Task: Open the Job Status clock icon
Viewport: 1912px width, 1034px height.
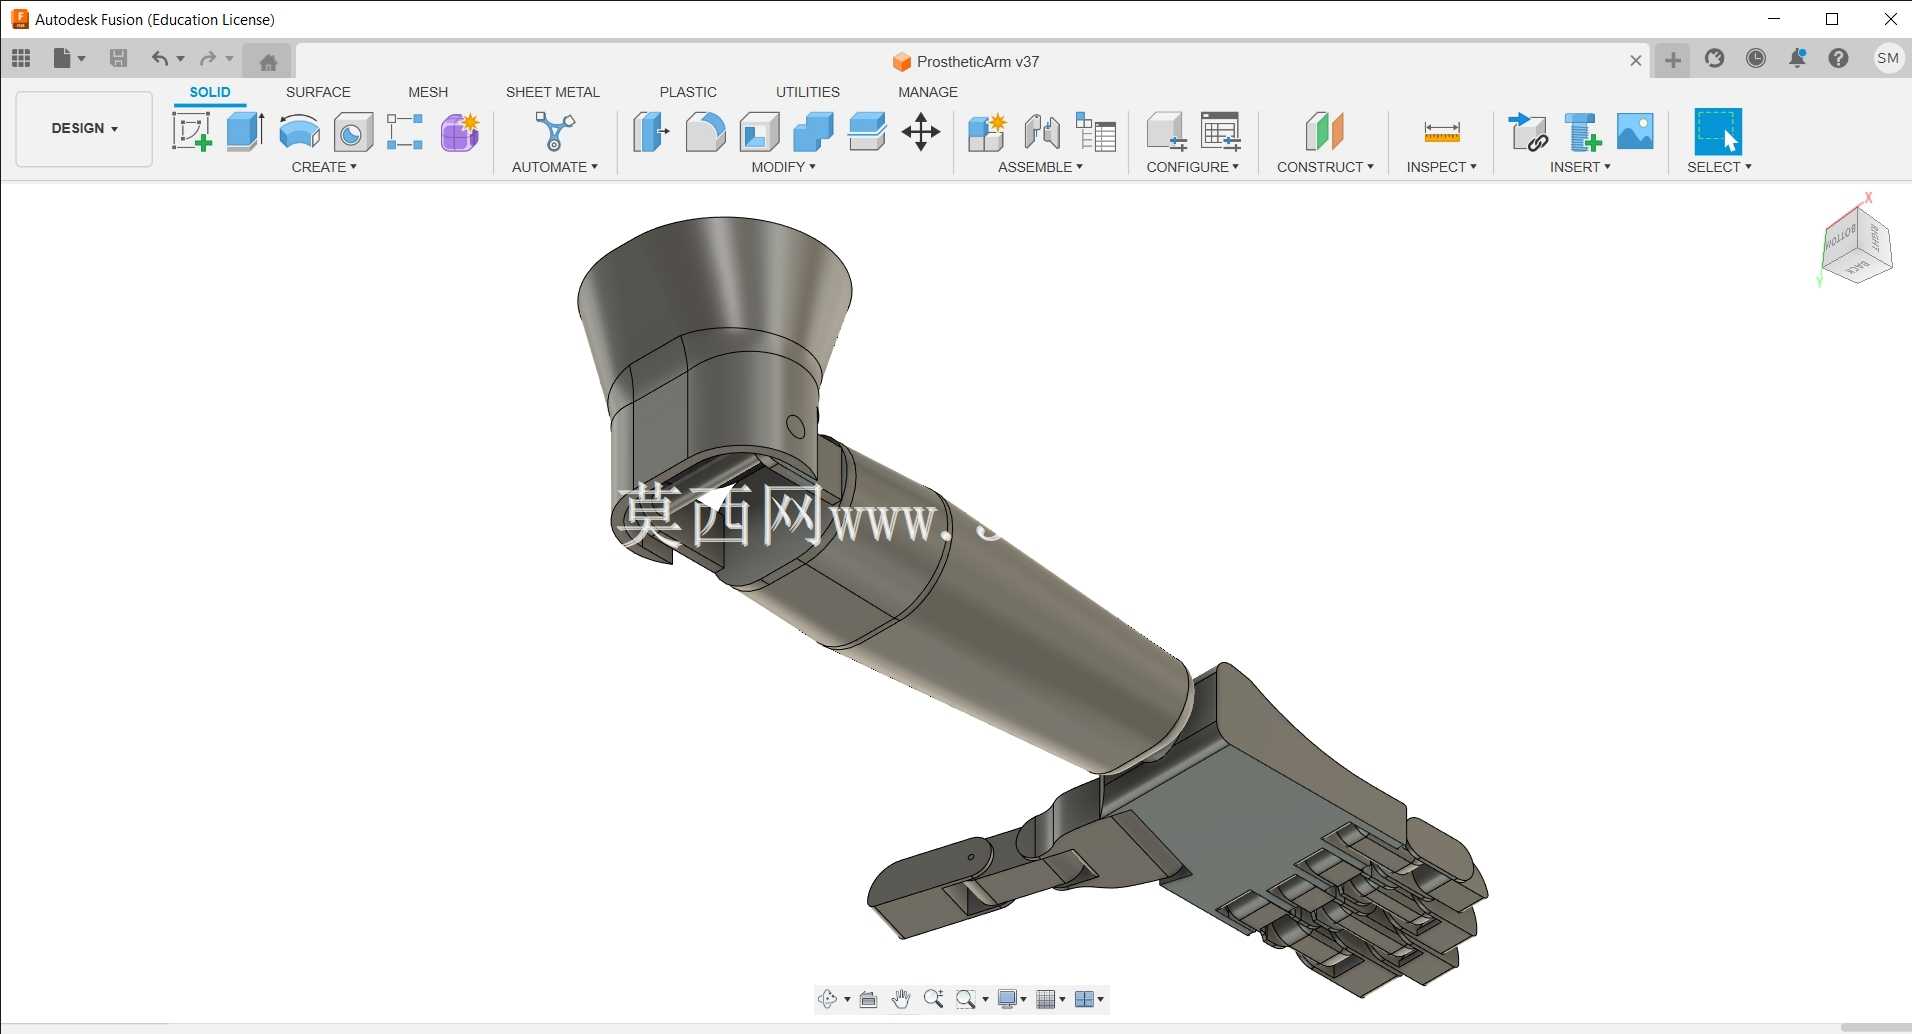Action: click(x=1756, y=58)
